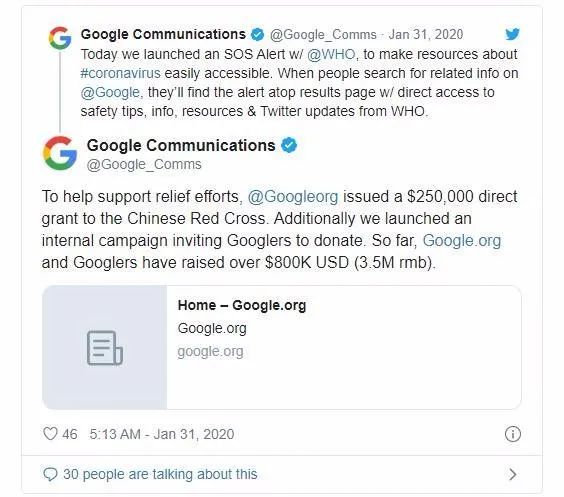Expand conversation with right chevron arrow

pos(513,474)
